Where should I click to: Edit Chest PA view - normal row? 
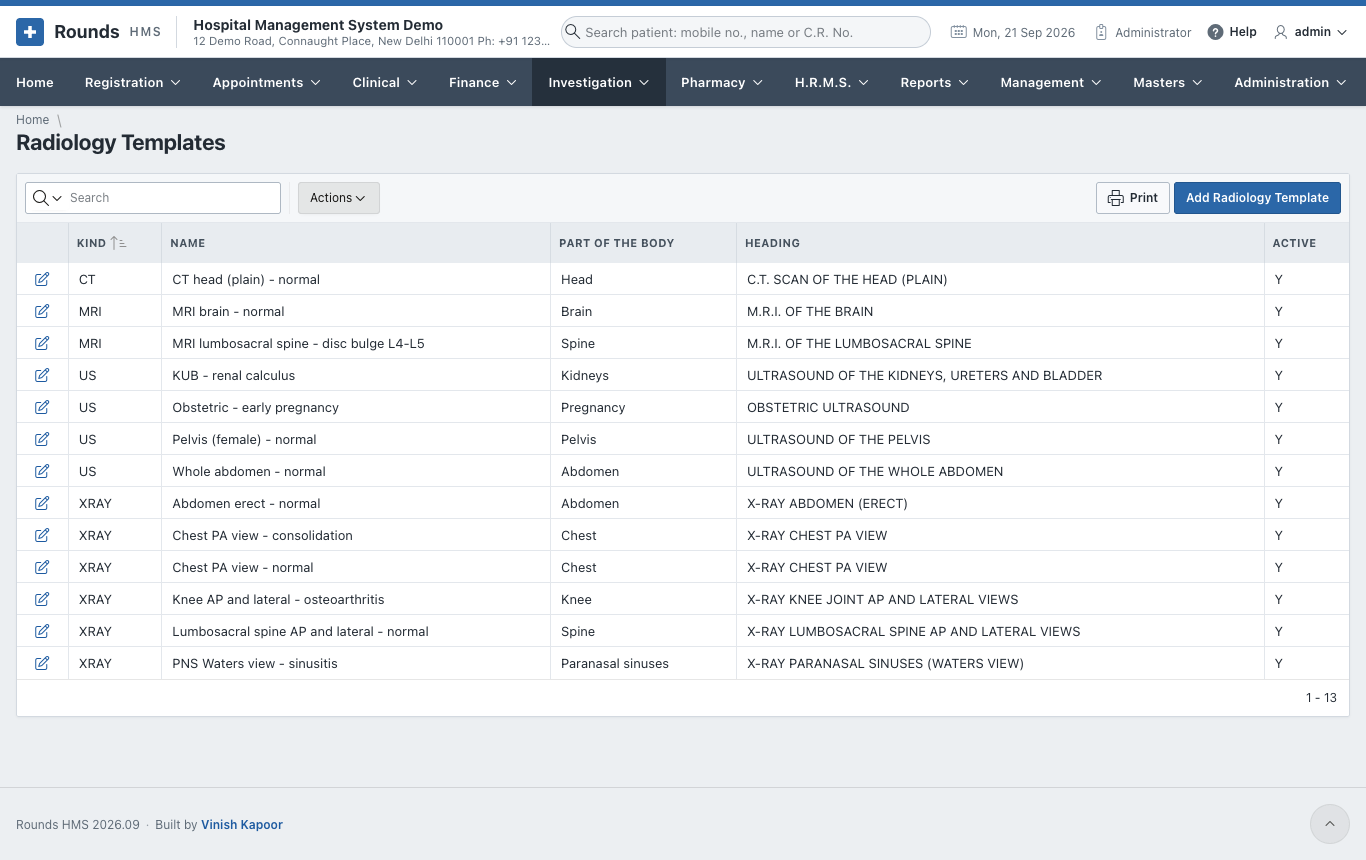(42, 567)
